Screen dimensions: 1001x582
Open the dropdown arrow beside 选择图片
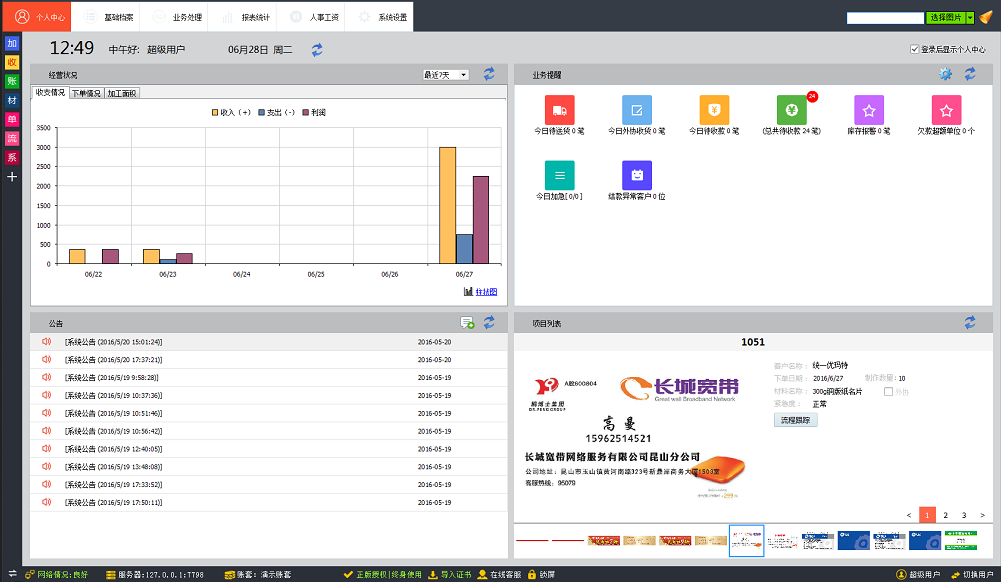point(970,18)
